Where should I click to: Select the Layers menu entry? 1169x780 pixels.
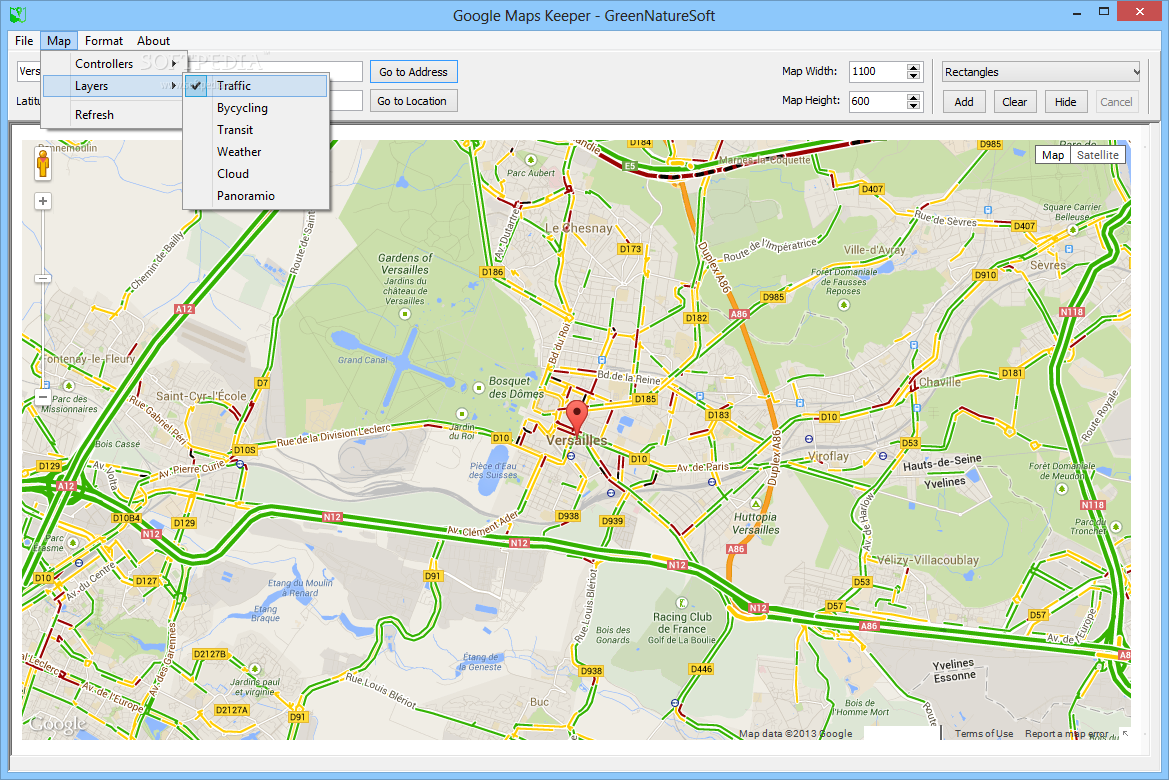pos(111,86)
